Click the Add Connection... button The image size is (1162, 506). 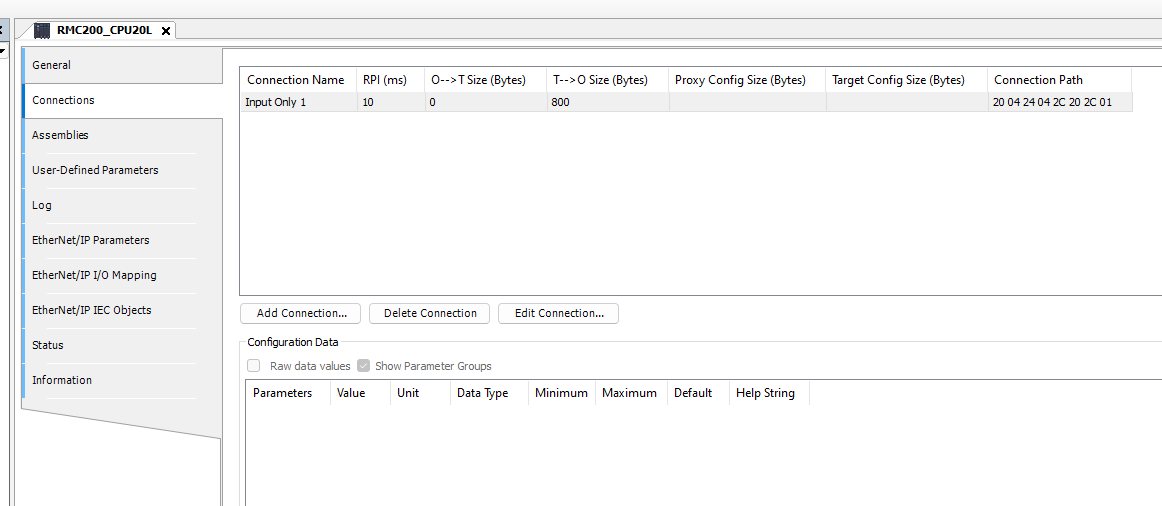pyautogui.click(x=301, y=313)
